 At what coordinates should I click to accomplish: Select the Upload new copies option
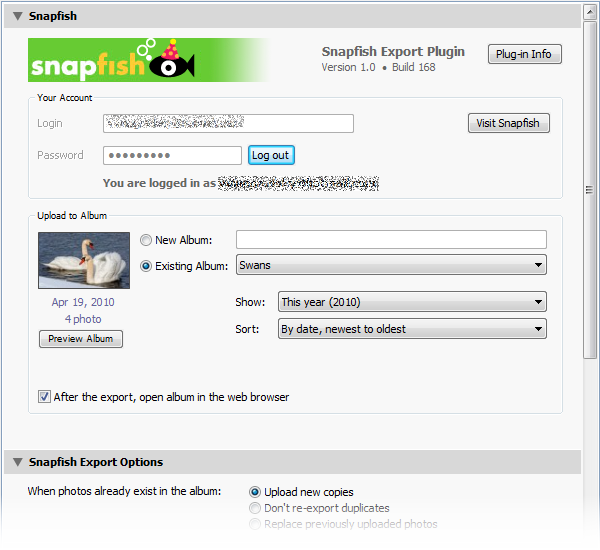tap(255, 492)
